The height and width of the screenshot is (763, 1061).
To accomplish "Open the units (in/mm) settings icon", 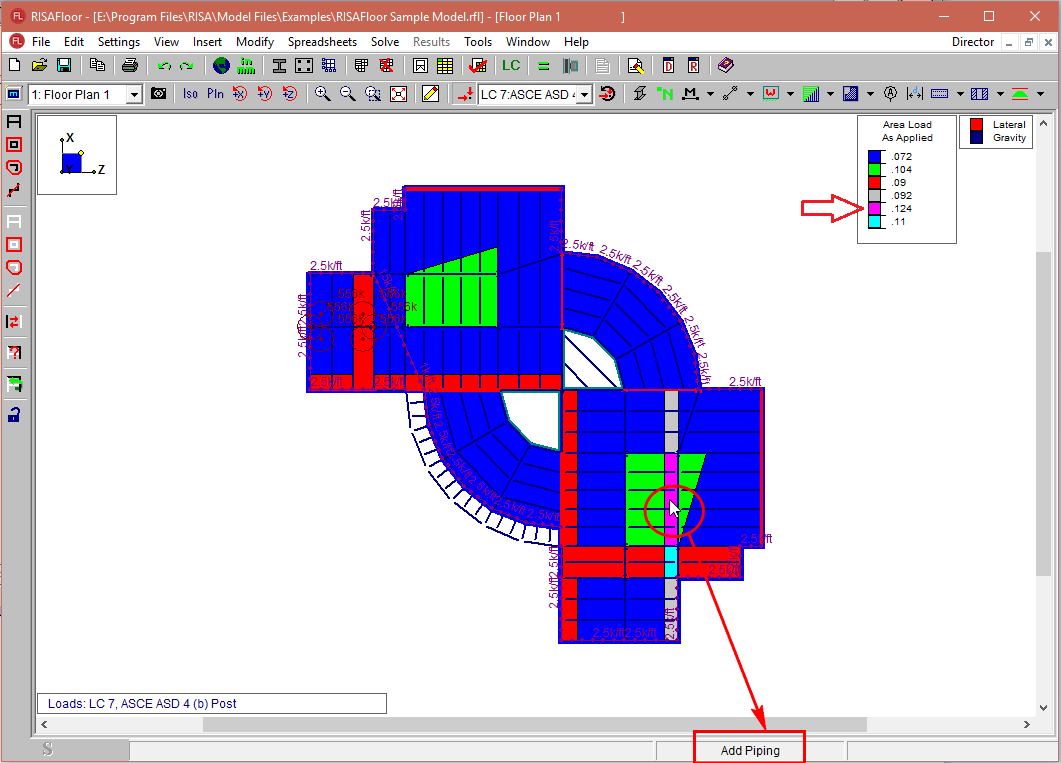I will [x=245, y=66].
